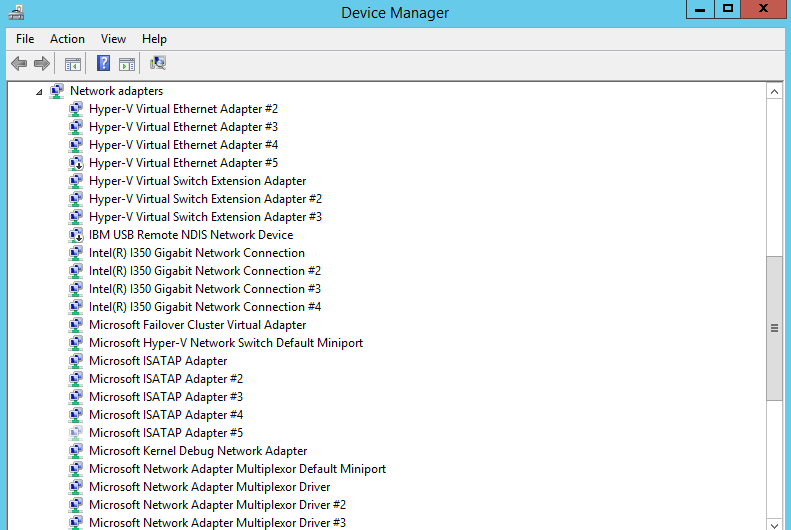Select the Network adapters category label
Viewport: 791px width, 530px height.
coord(117,91)
